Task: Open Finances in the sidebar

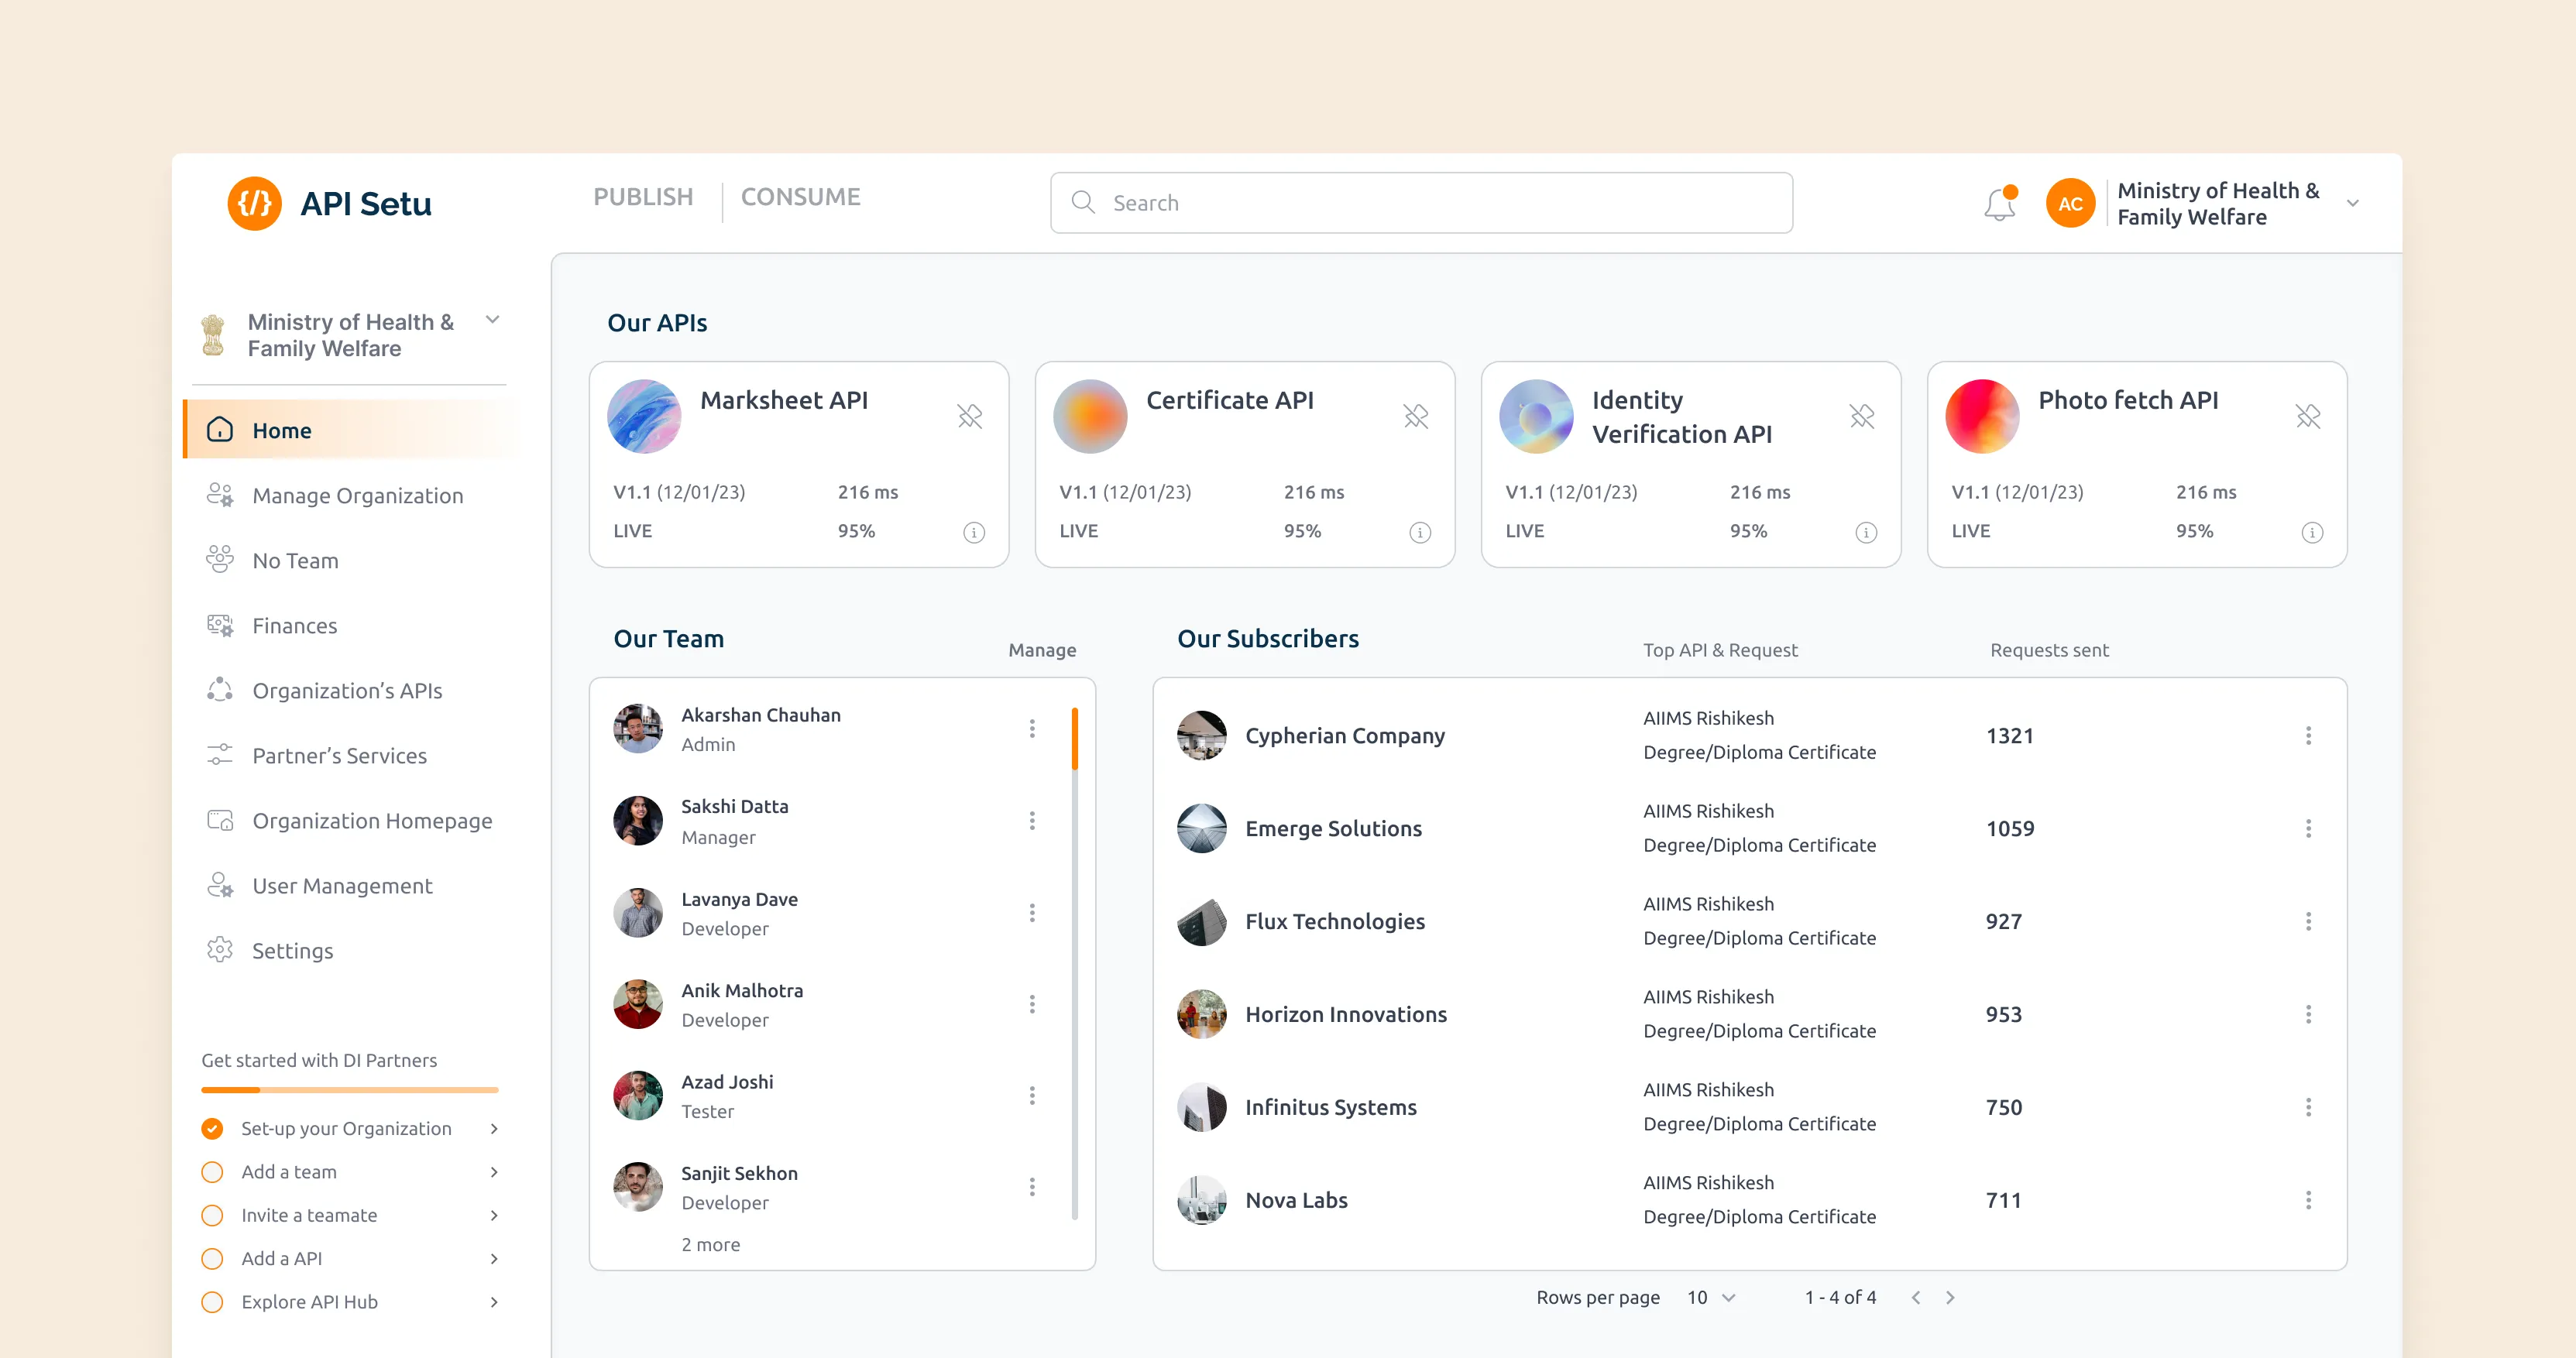Action: coord(294,626)
